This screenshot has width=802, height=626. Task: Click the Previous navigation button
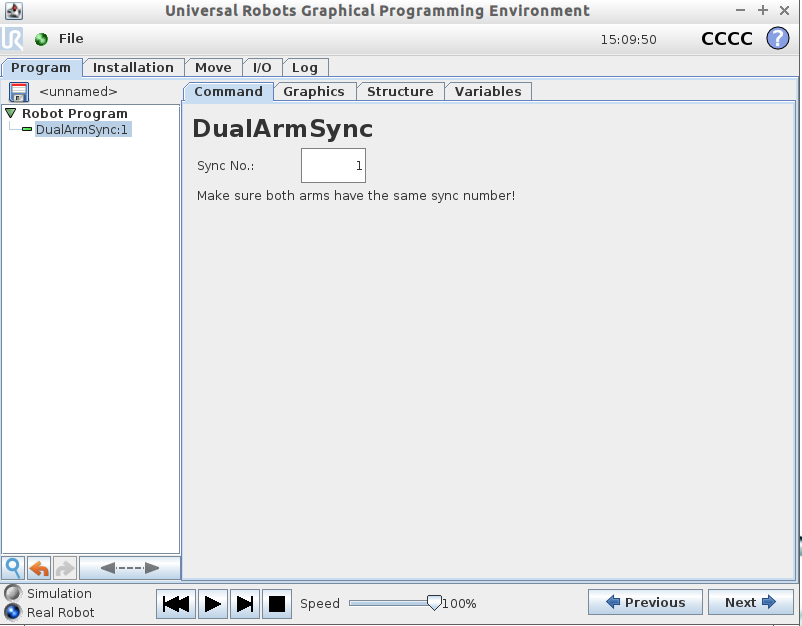click(645, 602)
